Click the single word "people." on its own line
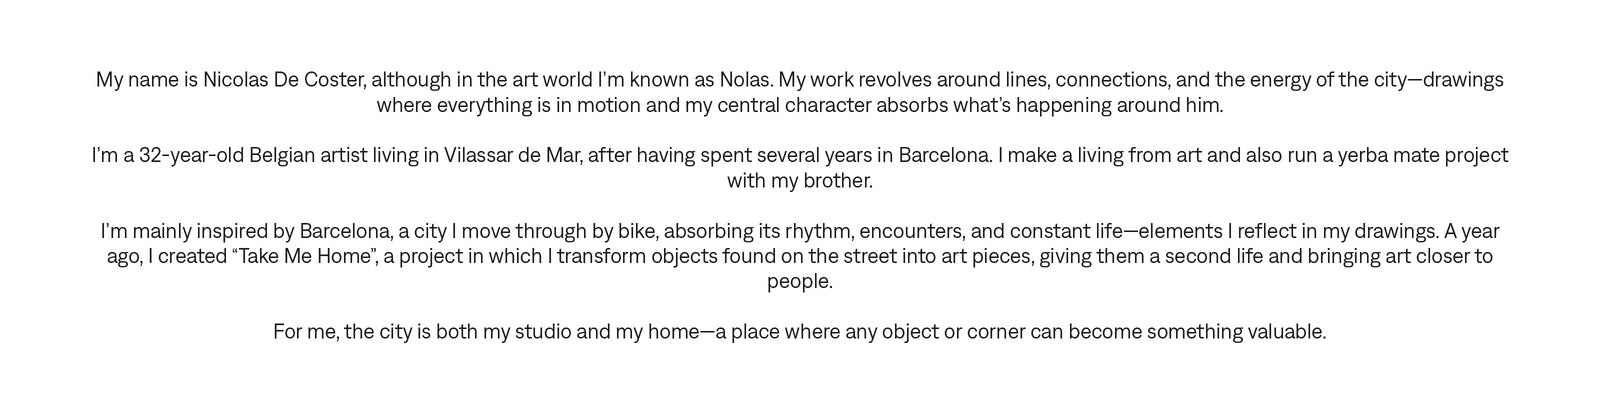The image size is (1600, 405). pos(800,282)
